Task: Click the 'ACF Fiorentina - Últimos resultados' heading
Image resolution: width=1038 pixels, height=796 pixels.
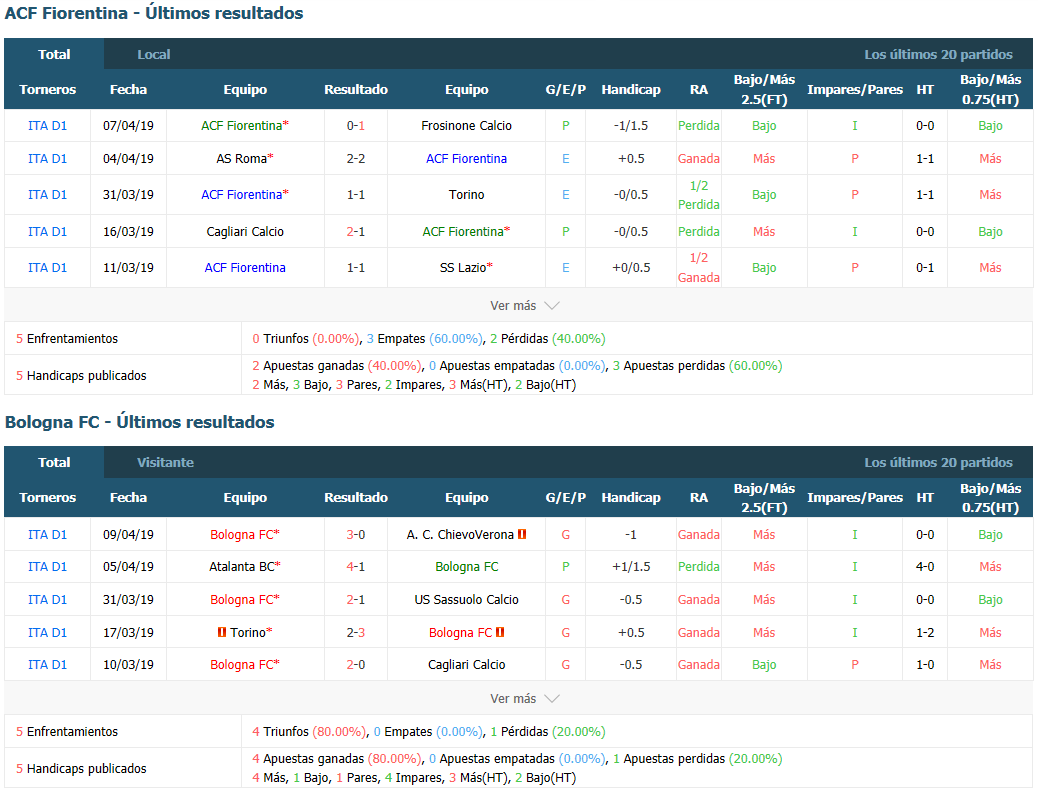Action: tap(154, 13)
